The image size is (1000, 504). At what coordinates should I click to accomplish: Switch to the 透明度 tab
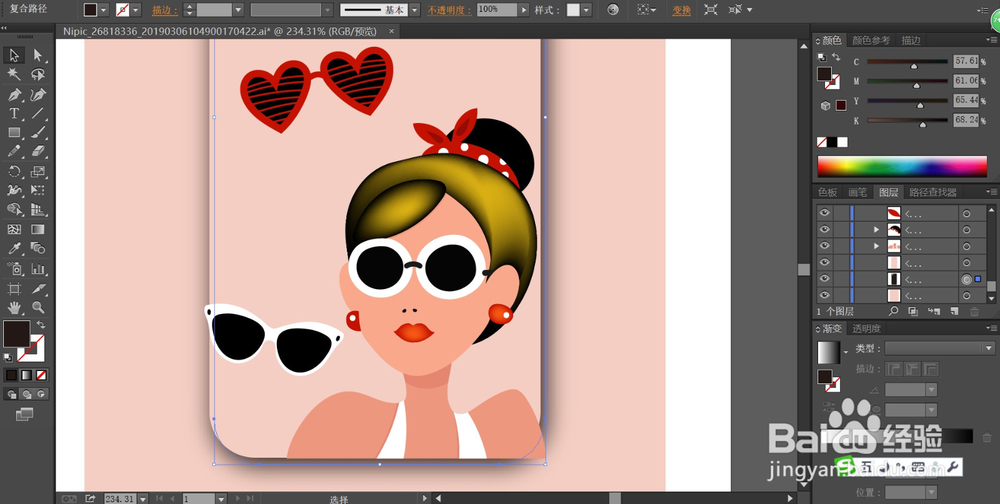(x=867, y=329)
